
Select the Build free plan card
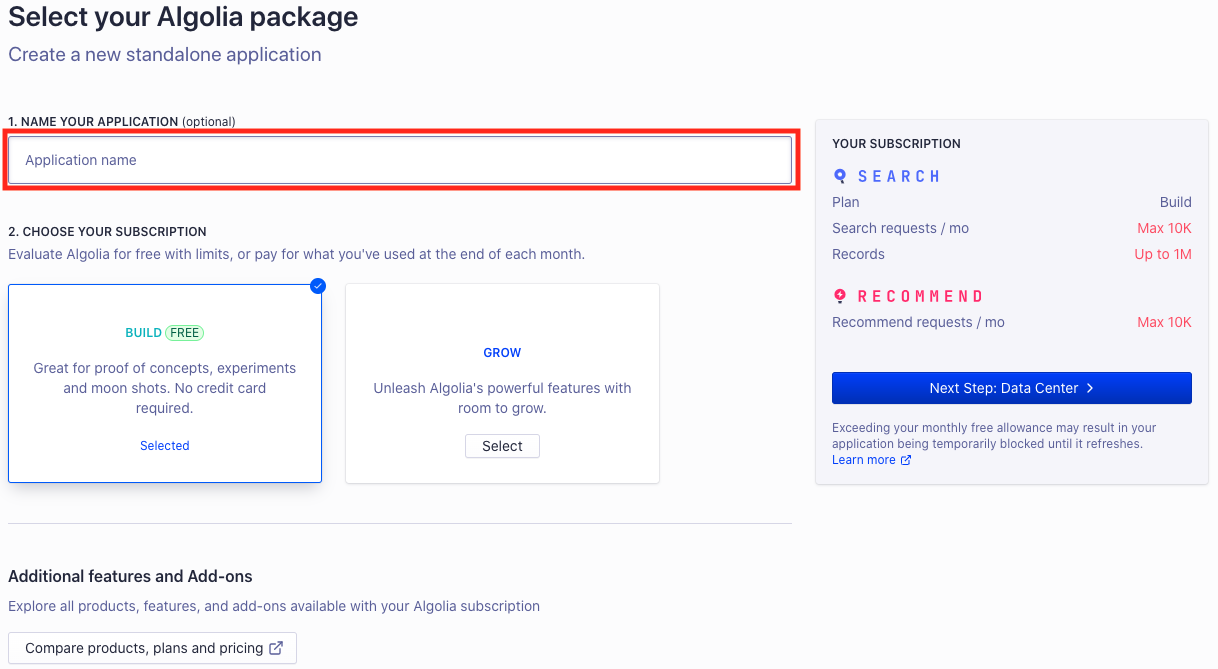(x=165, y=384)
